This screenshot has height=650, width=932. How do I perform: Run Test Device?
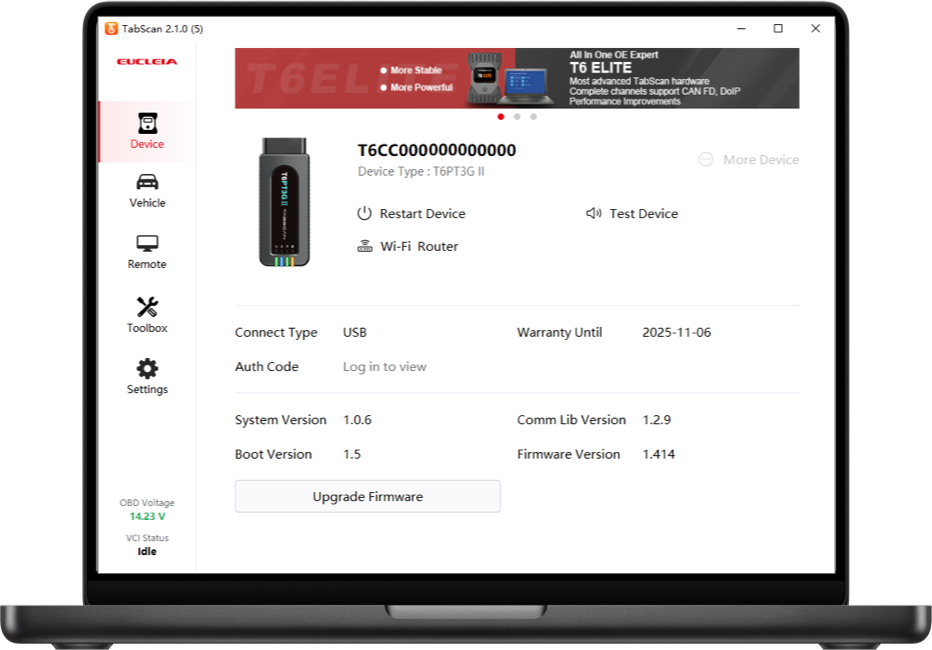[632, 213]
